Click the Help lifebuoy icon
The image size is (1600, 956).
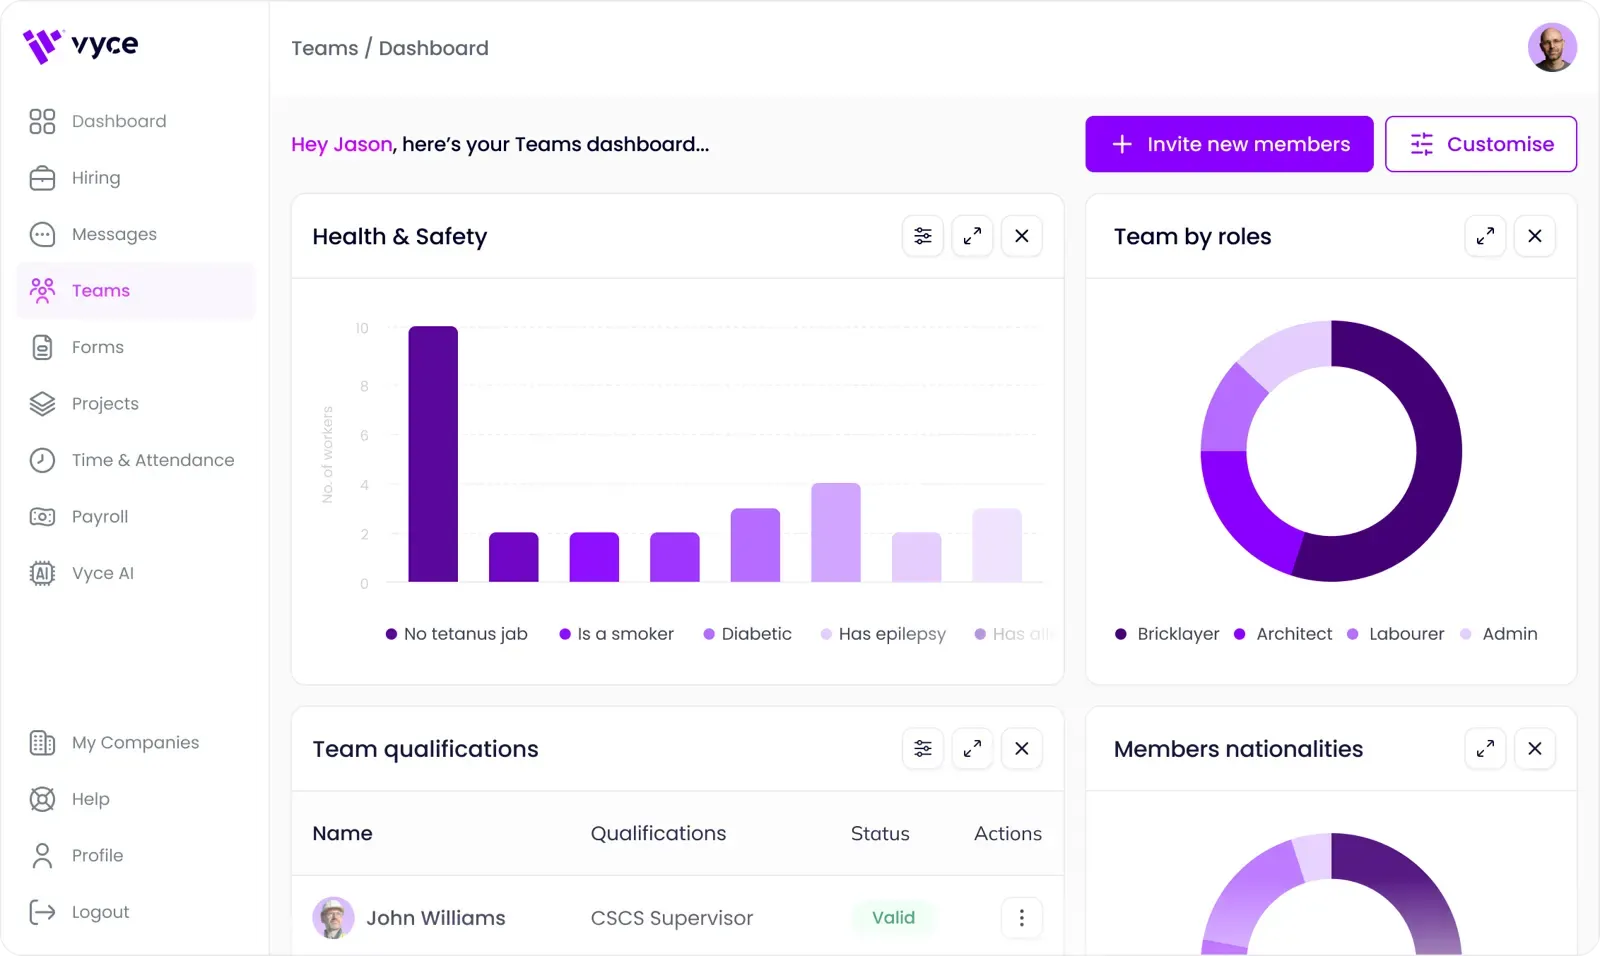point(42,799)
